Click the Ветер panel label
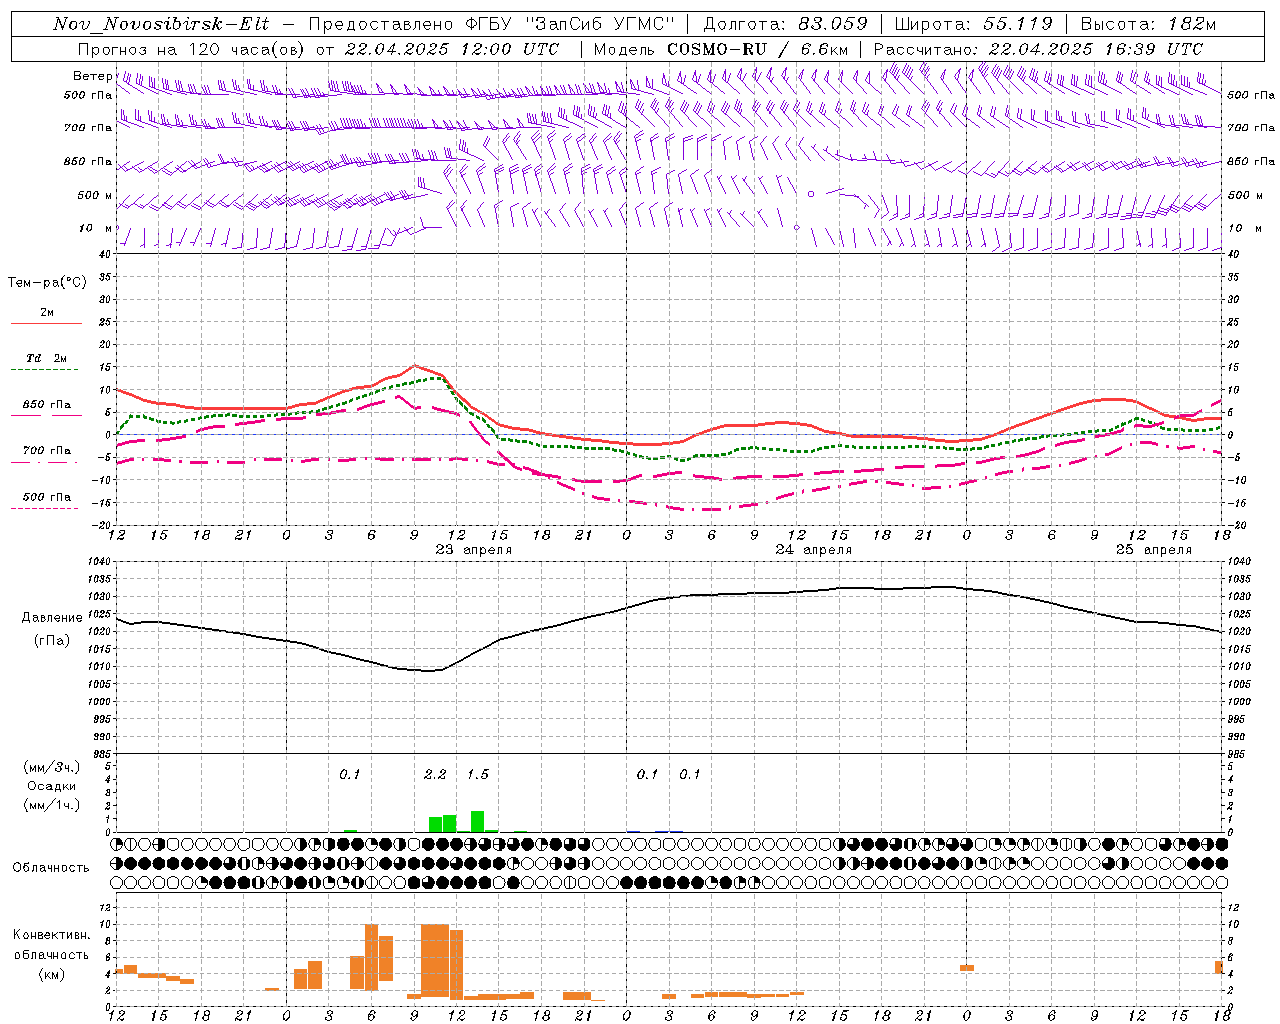 coord(93,76)
